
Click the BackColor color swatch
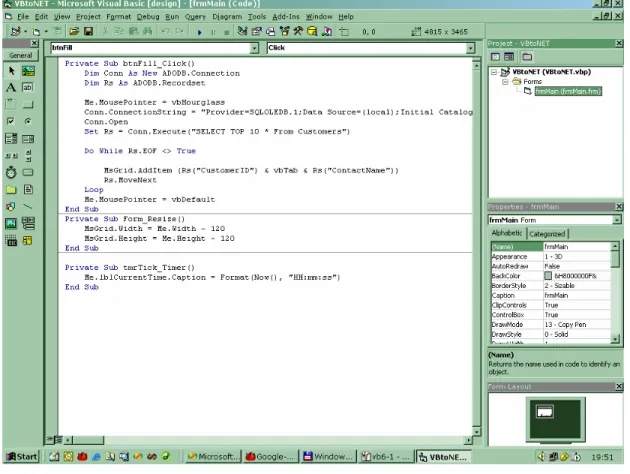(548, 276)
